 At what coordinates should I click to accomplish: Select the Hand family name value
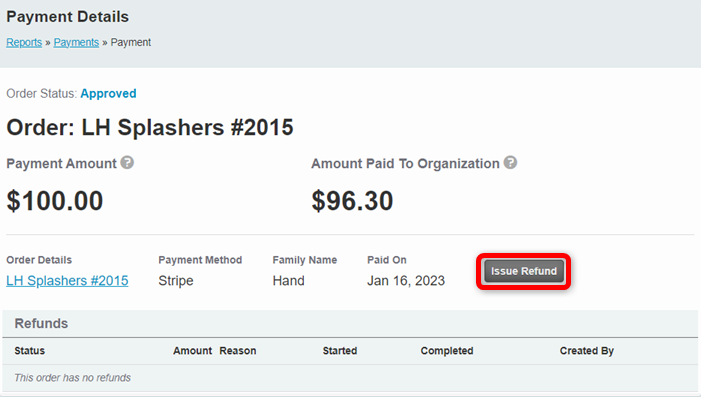[x=289, y=281]
